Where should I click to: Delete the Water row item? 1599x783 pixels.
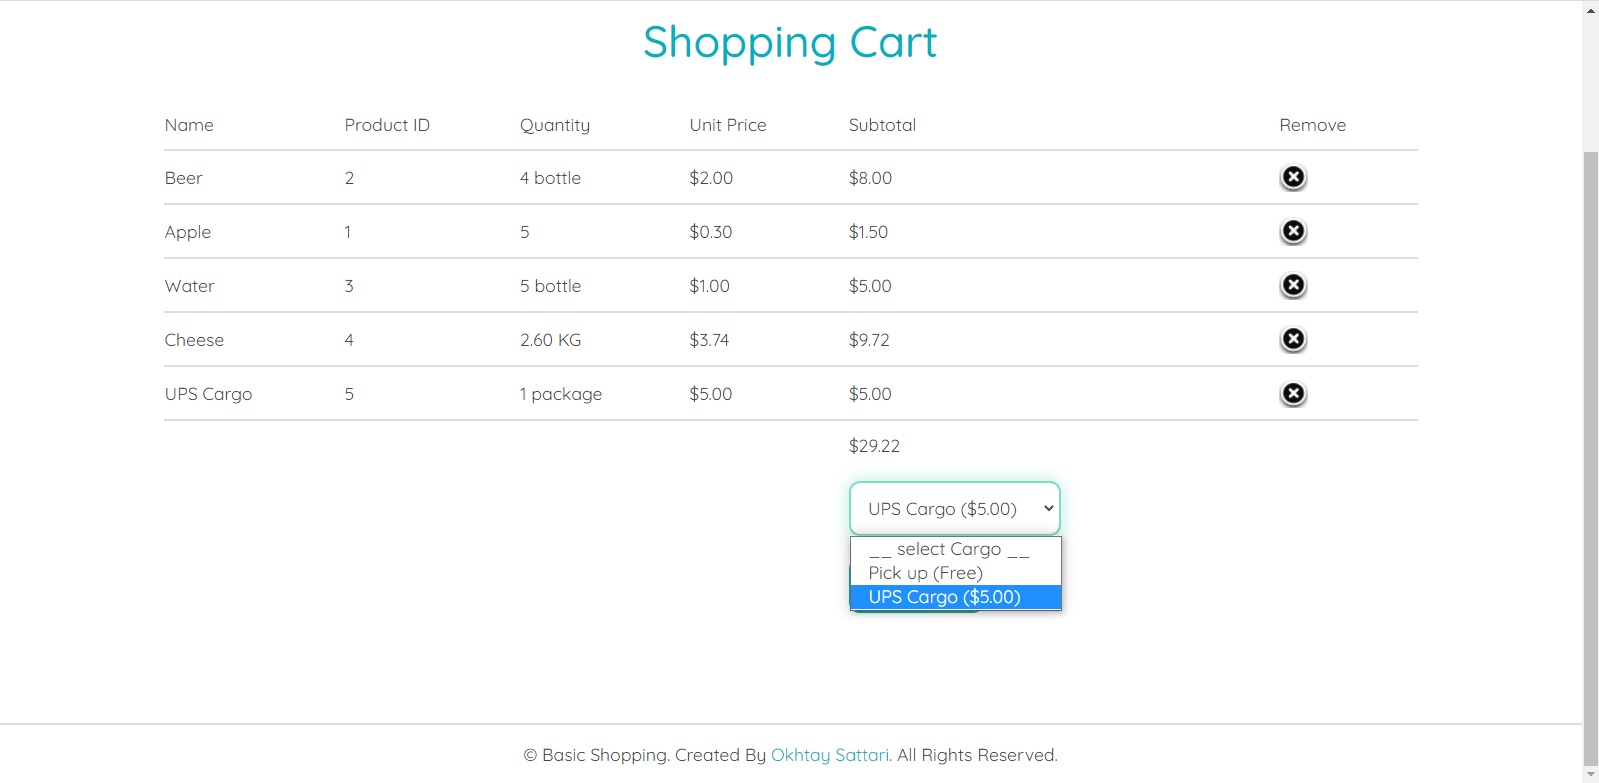coord(1293,285)
